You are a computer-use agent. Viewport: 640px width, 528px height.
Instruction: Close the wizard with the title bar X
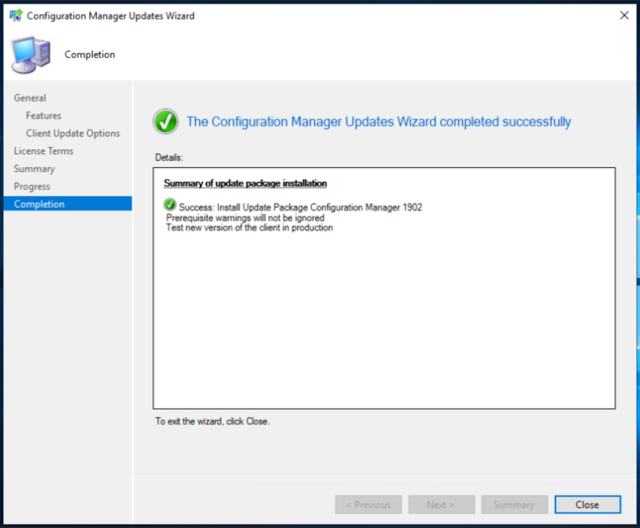tap(624, 16)
